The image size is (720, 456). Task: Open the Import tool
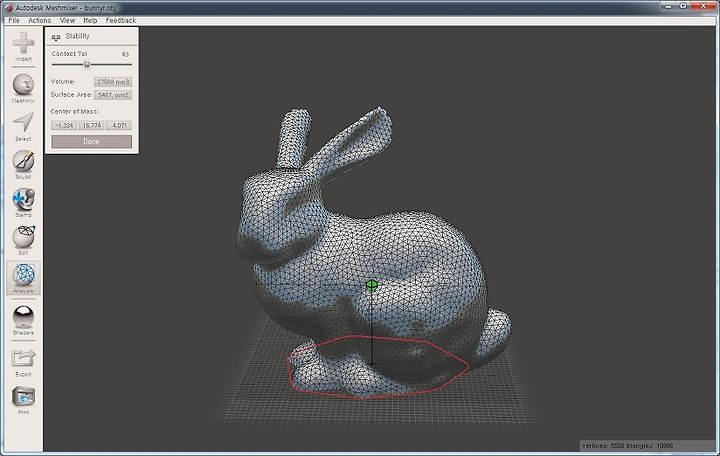(23, 46)
